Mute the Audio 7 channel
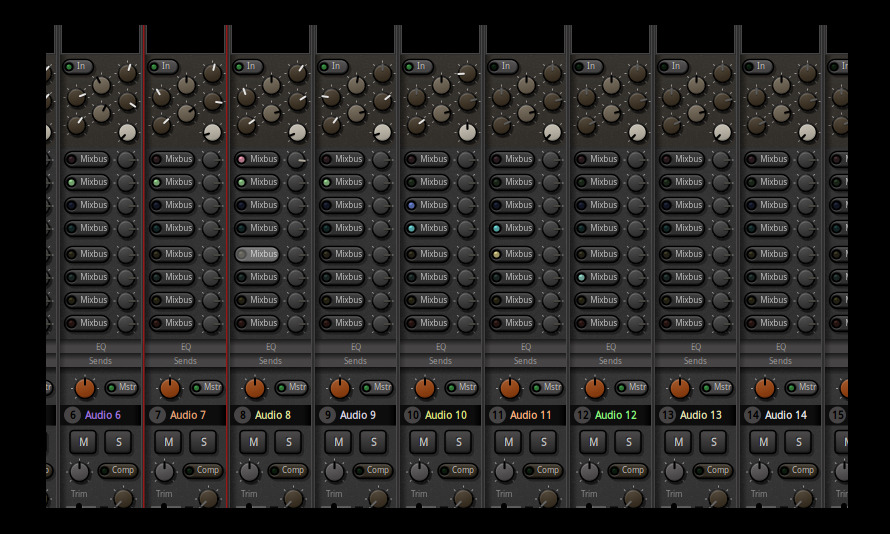Screen dimensions: 890x534 (169, 442)
